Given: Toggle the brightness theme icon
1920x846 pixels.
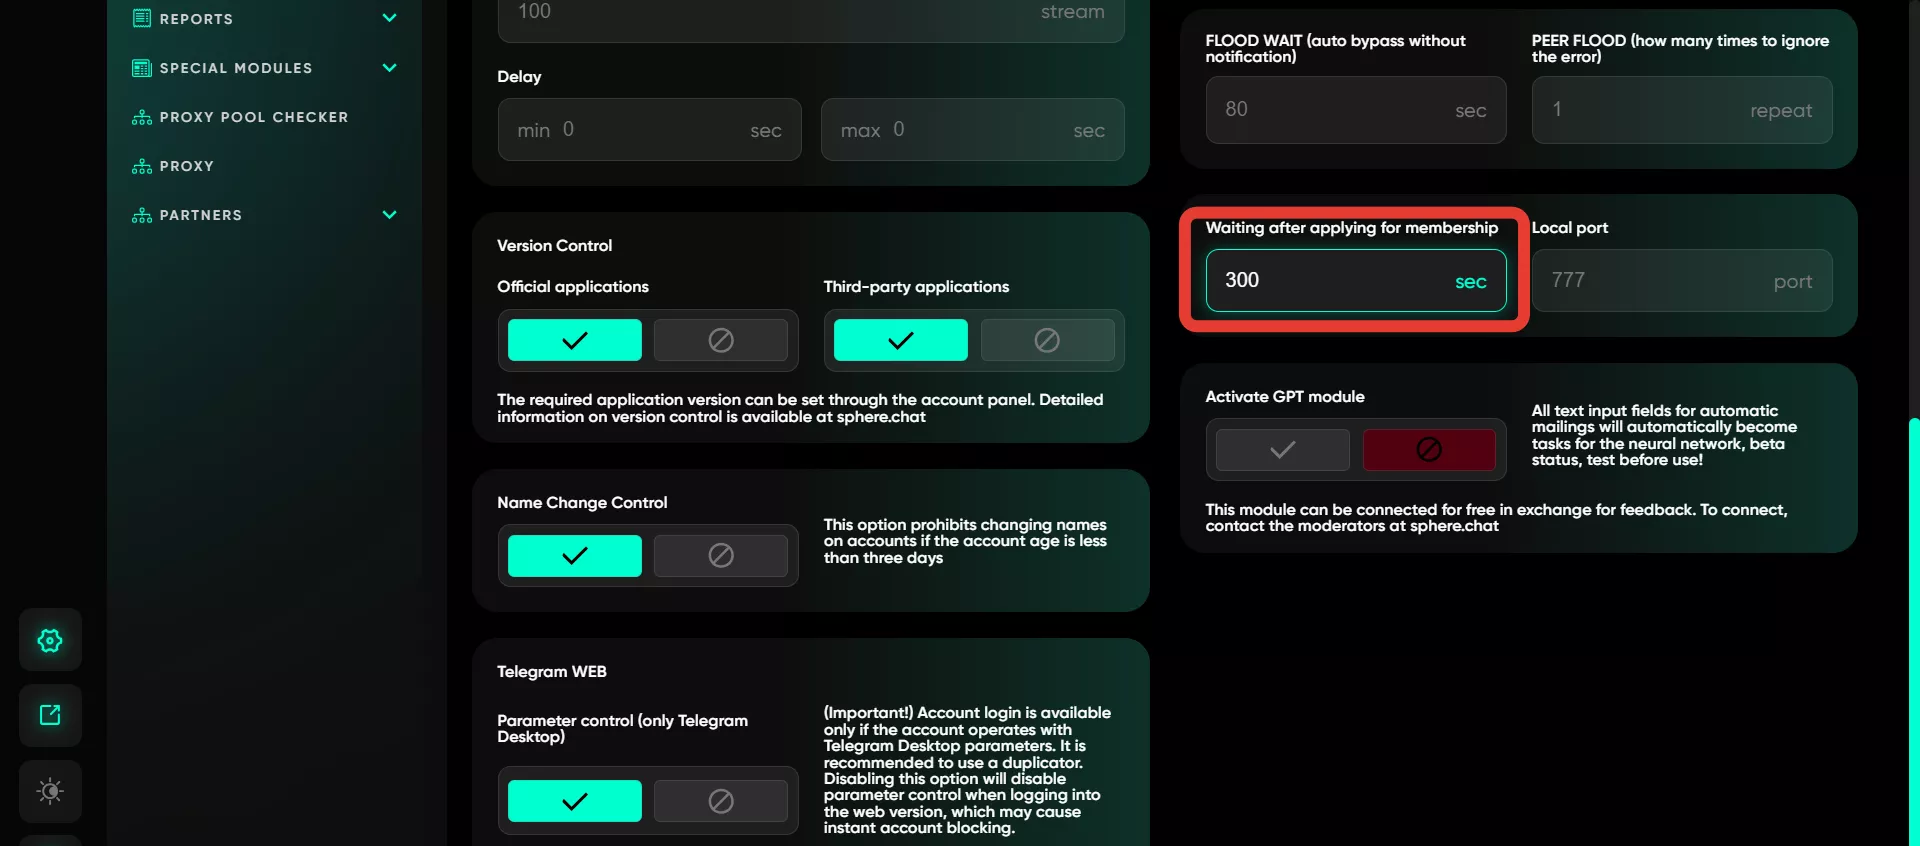Looking at the screenshot, I should point(50,791).
